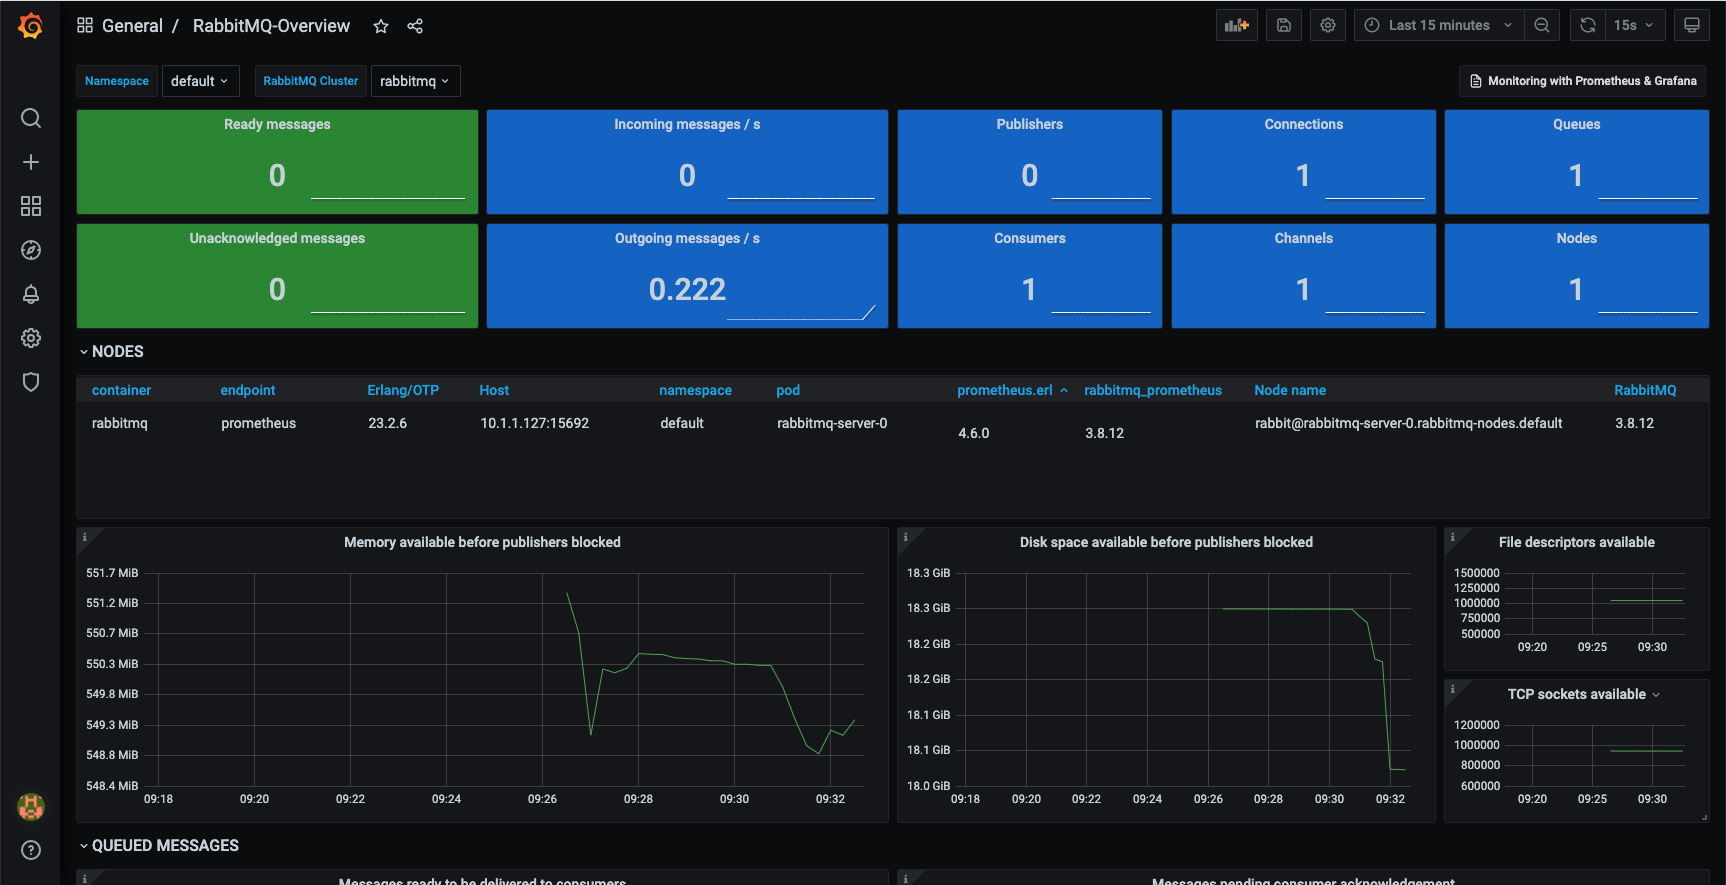Click info icon on Disk space panel
This screenshot has height=885, width=1726.
pyautogui.click(x=906, y=537)
